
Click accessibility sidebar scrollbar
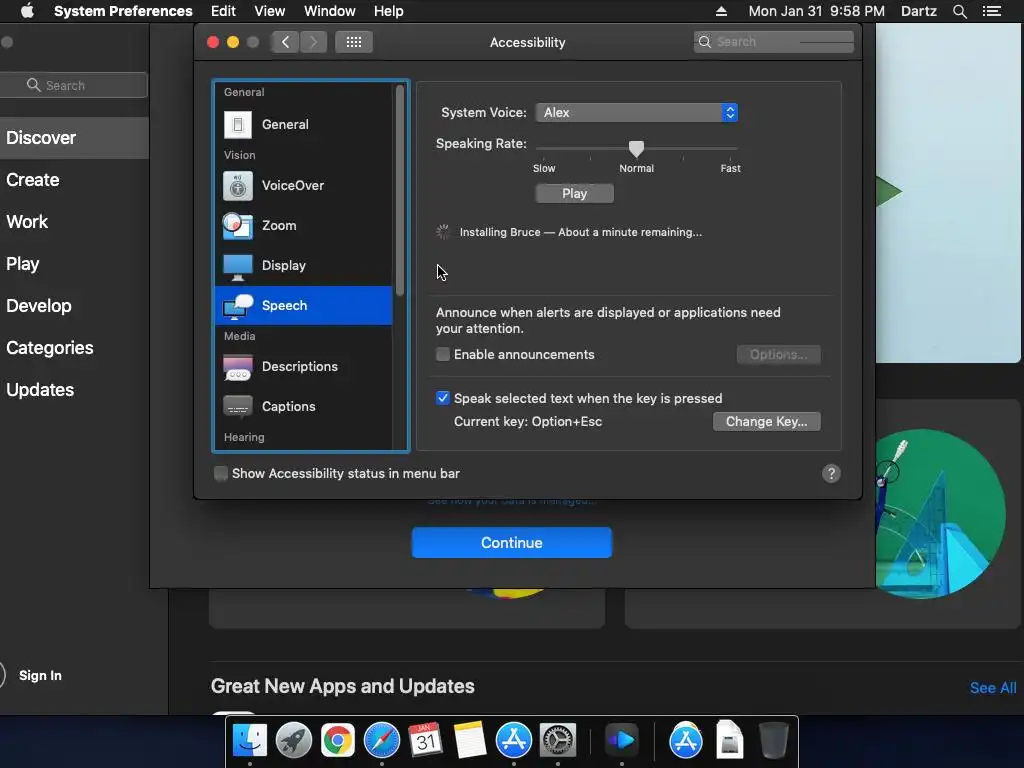400,190
